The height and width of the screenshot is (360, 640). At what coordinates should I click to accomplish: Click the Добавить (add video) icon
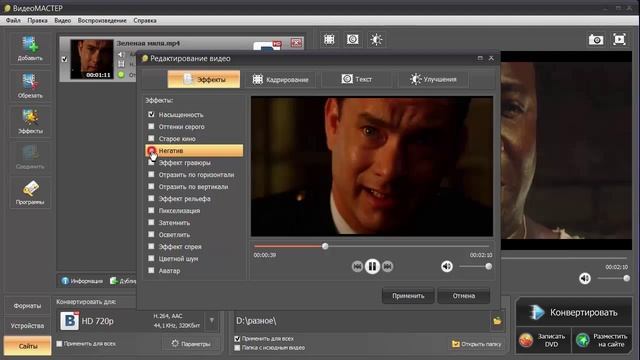[x=30, y=48]
